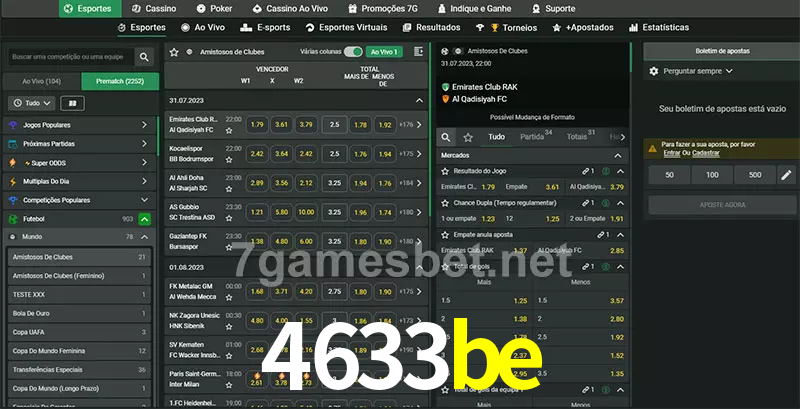Click the Entrar login link
This screenshot has height=409, width=800.
pyautogui.click(x=671, y=153)
